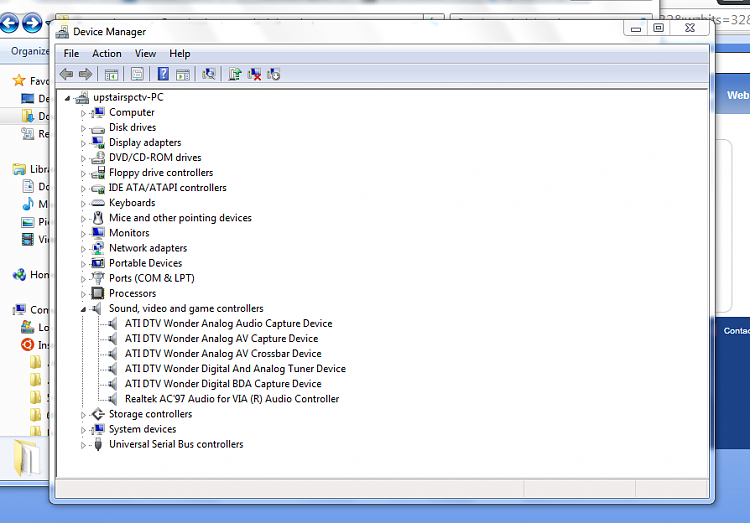Click the Network adapters category icon

coord(98,248)
